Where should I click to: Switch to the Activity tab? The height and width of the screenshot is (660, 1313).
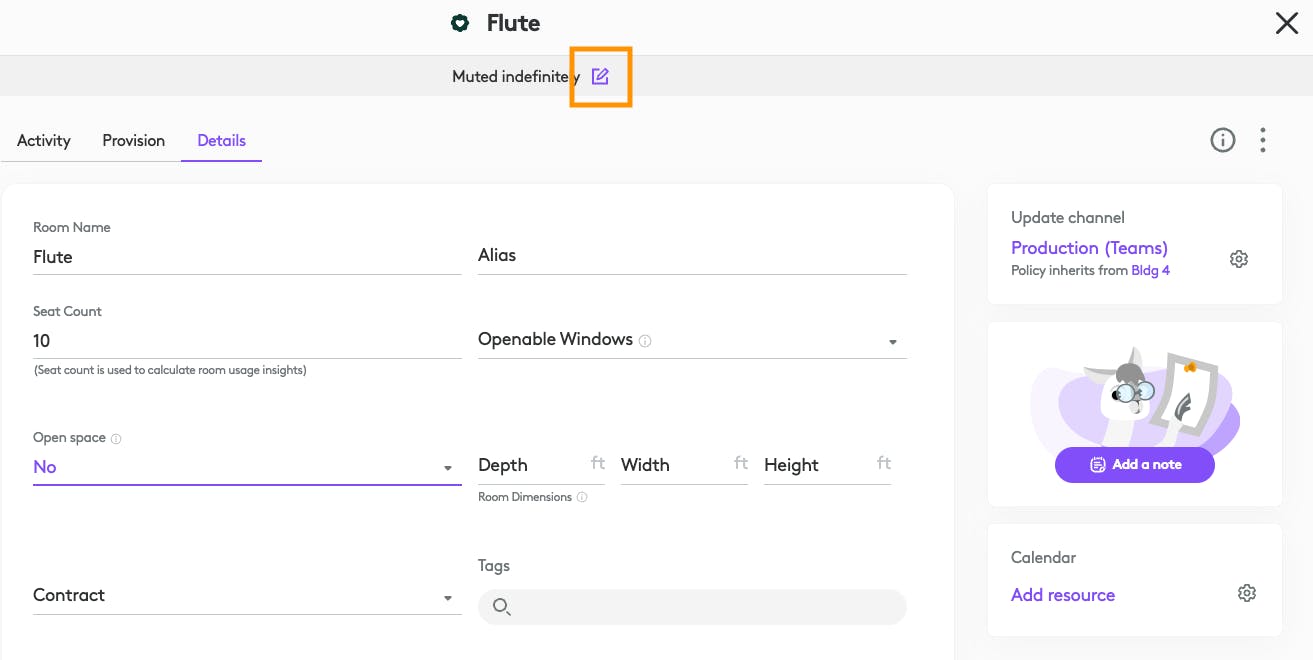coord(44,140)
